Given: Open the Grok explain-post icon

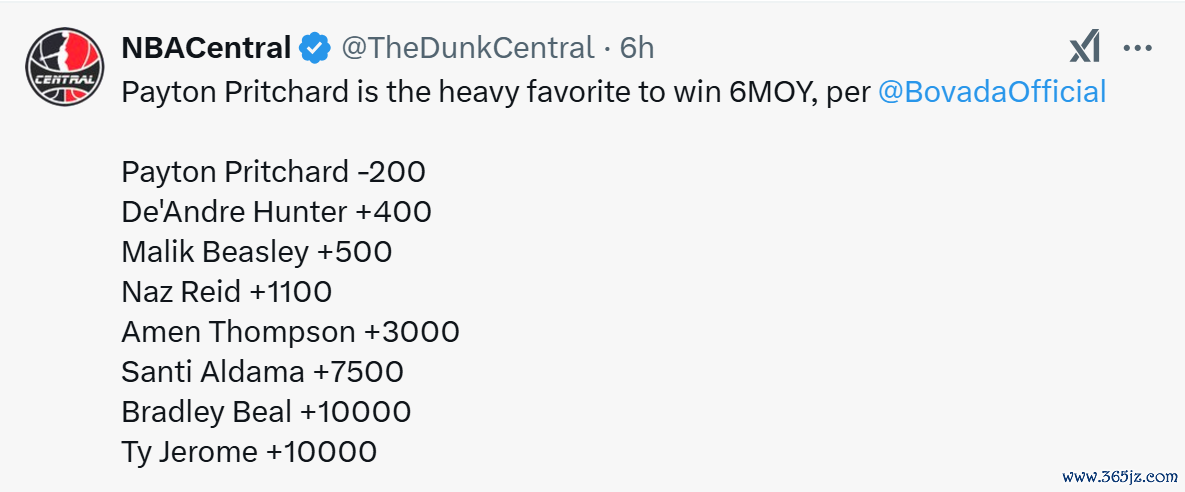Looking at the screenshot, I should (1084, 50).
